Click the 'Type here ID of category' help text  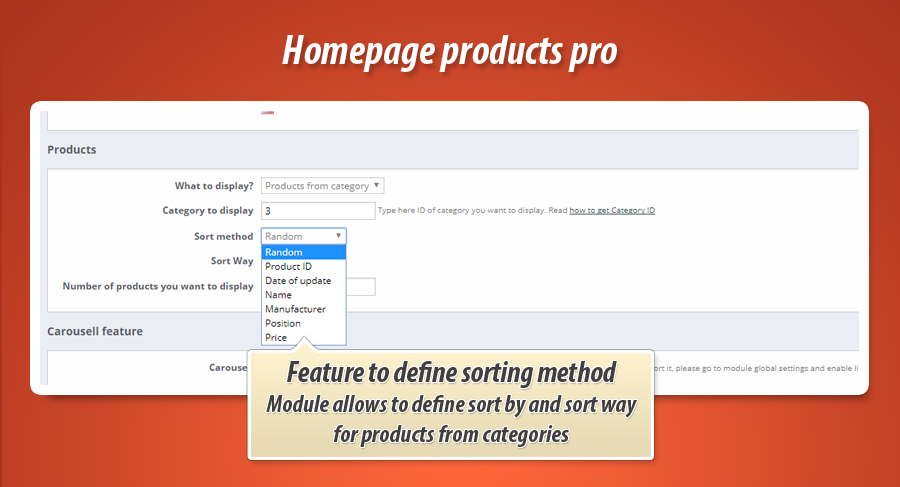point(472,211)
